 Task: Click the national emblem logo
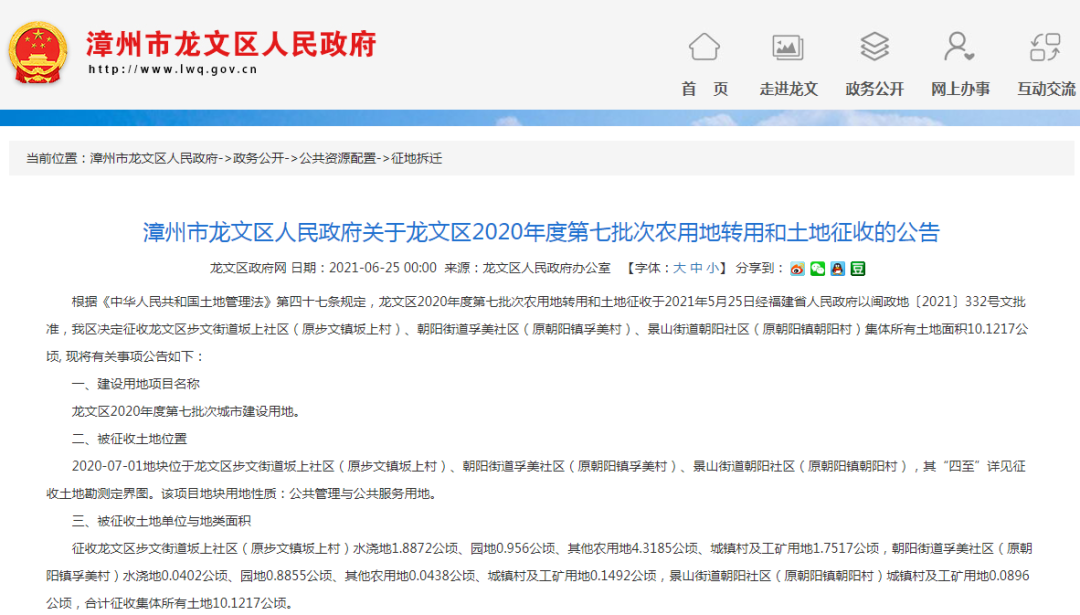click(x=38, y=52)
